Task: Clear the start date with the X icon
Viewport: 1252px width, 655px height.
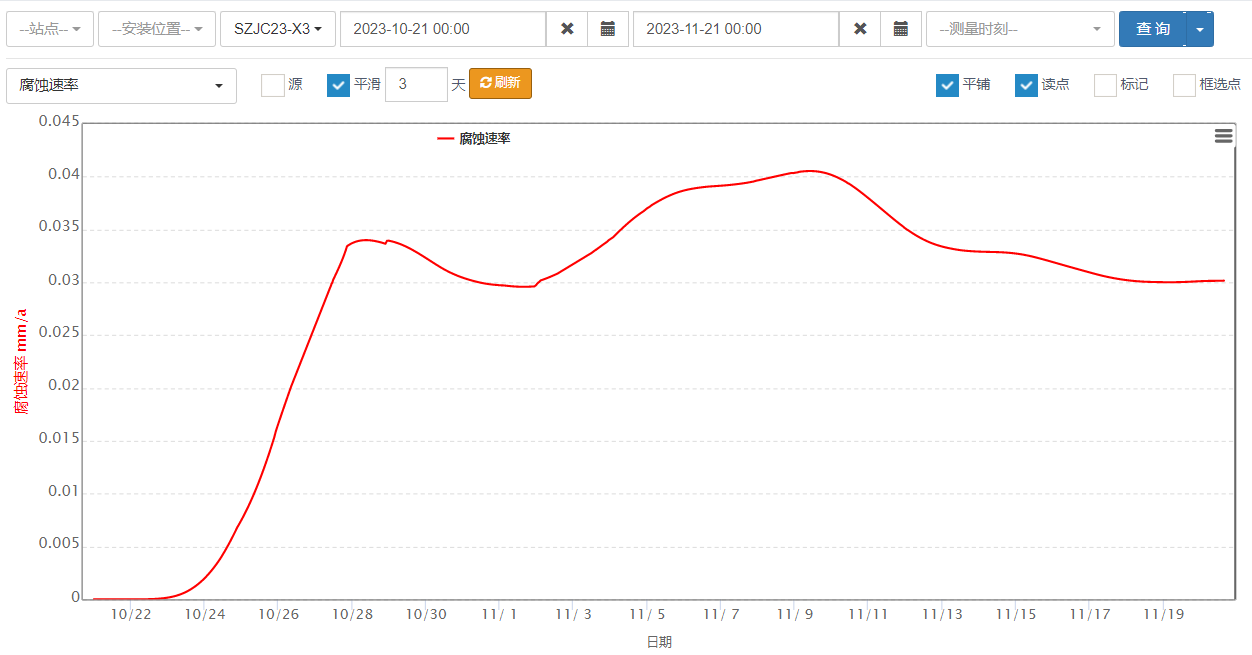Action: tap(567, 29)
